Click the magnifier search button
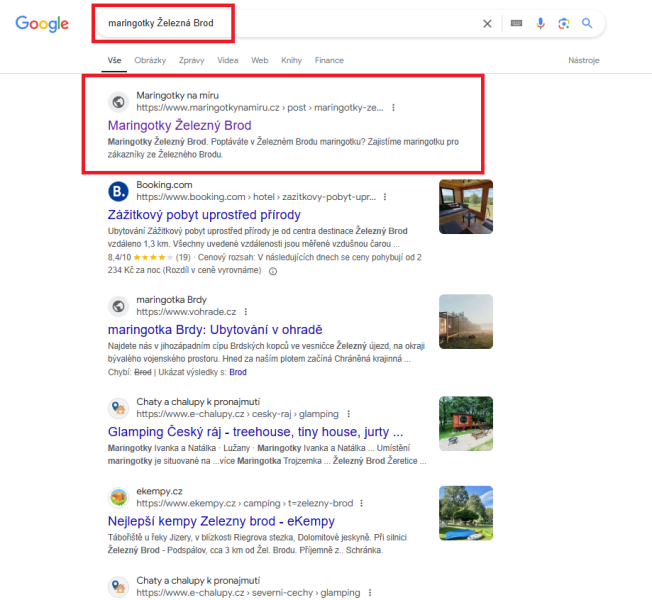The height and width of the screenshot is (600, 652). click(587, 23)
